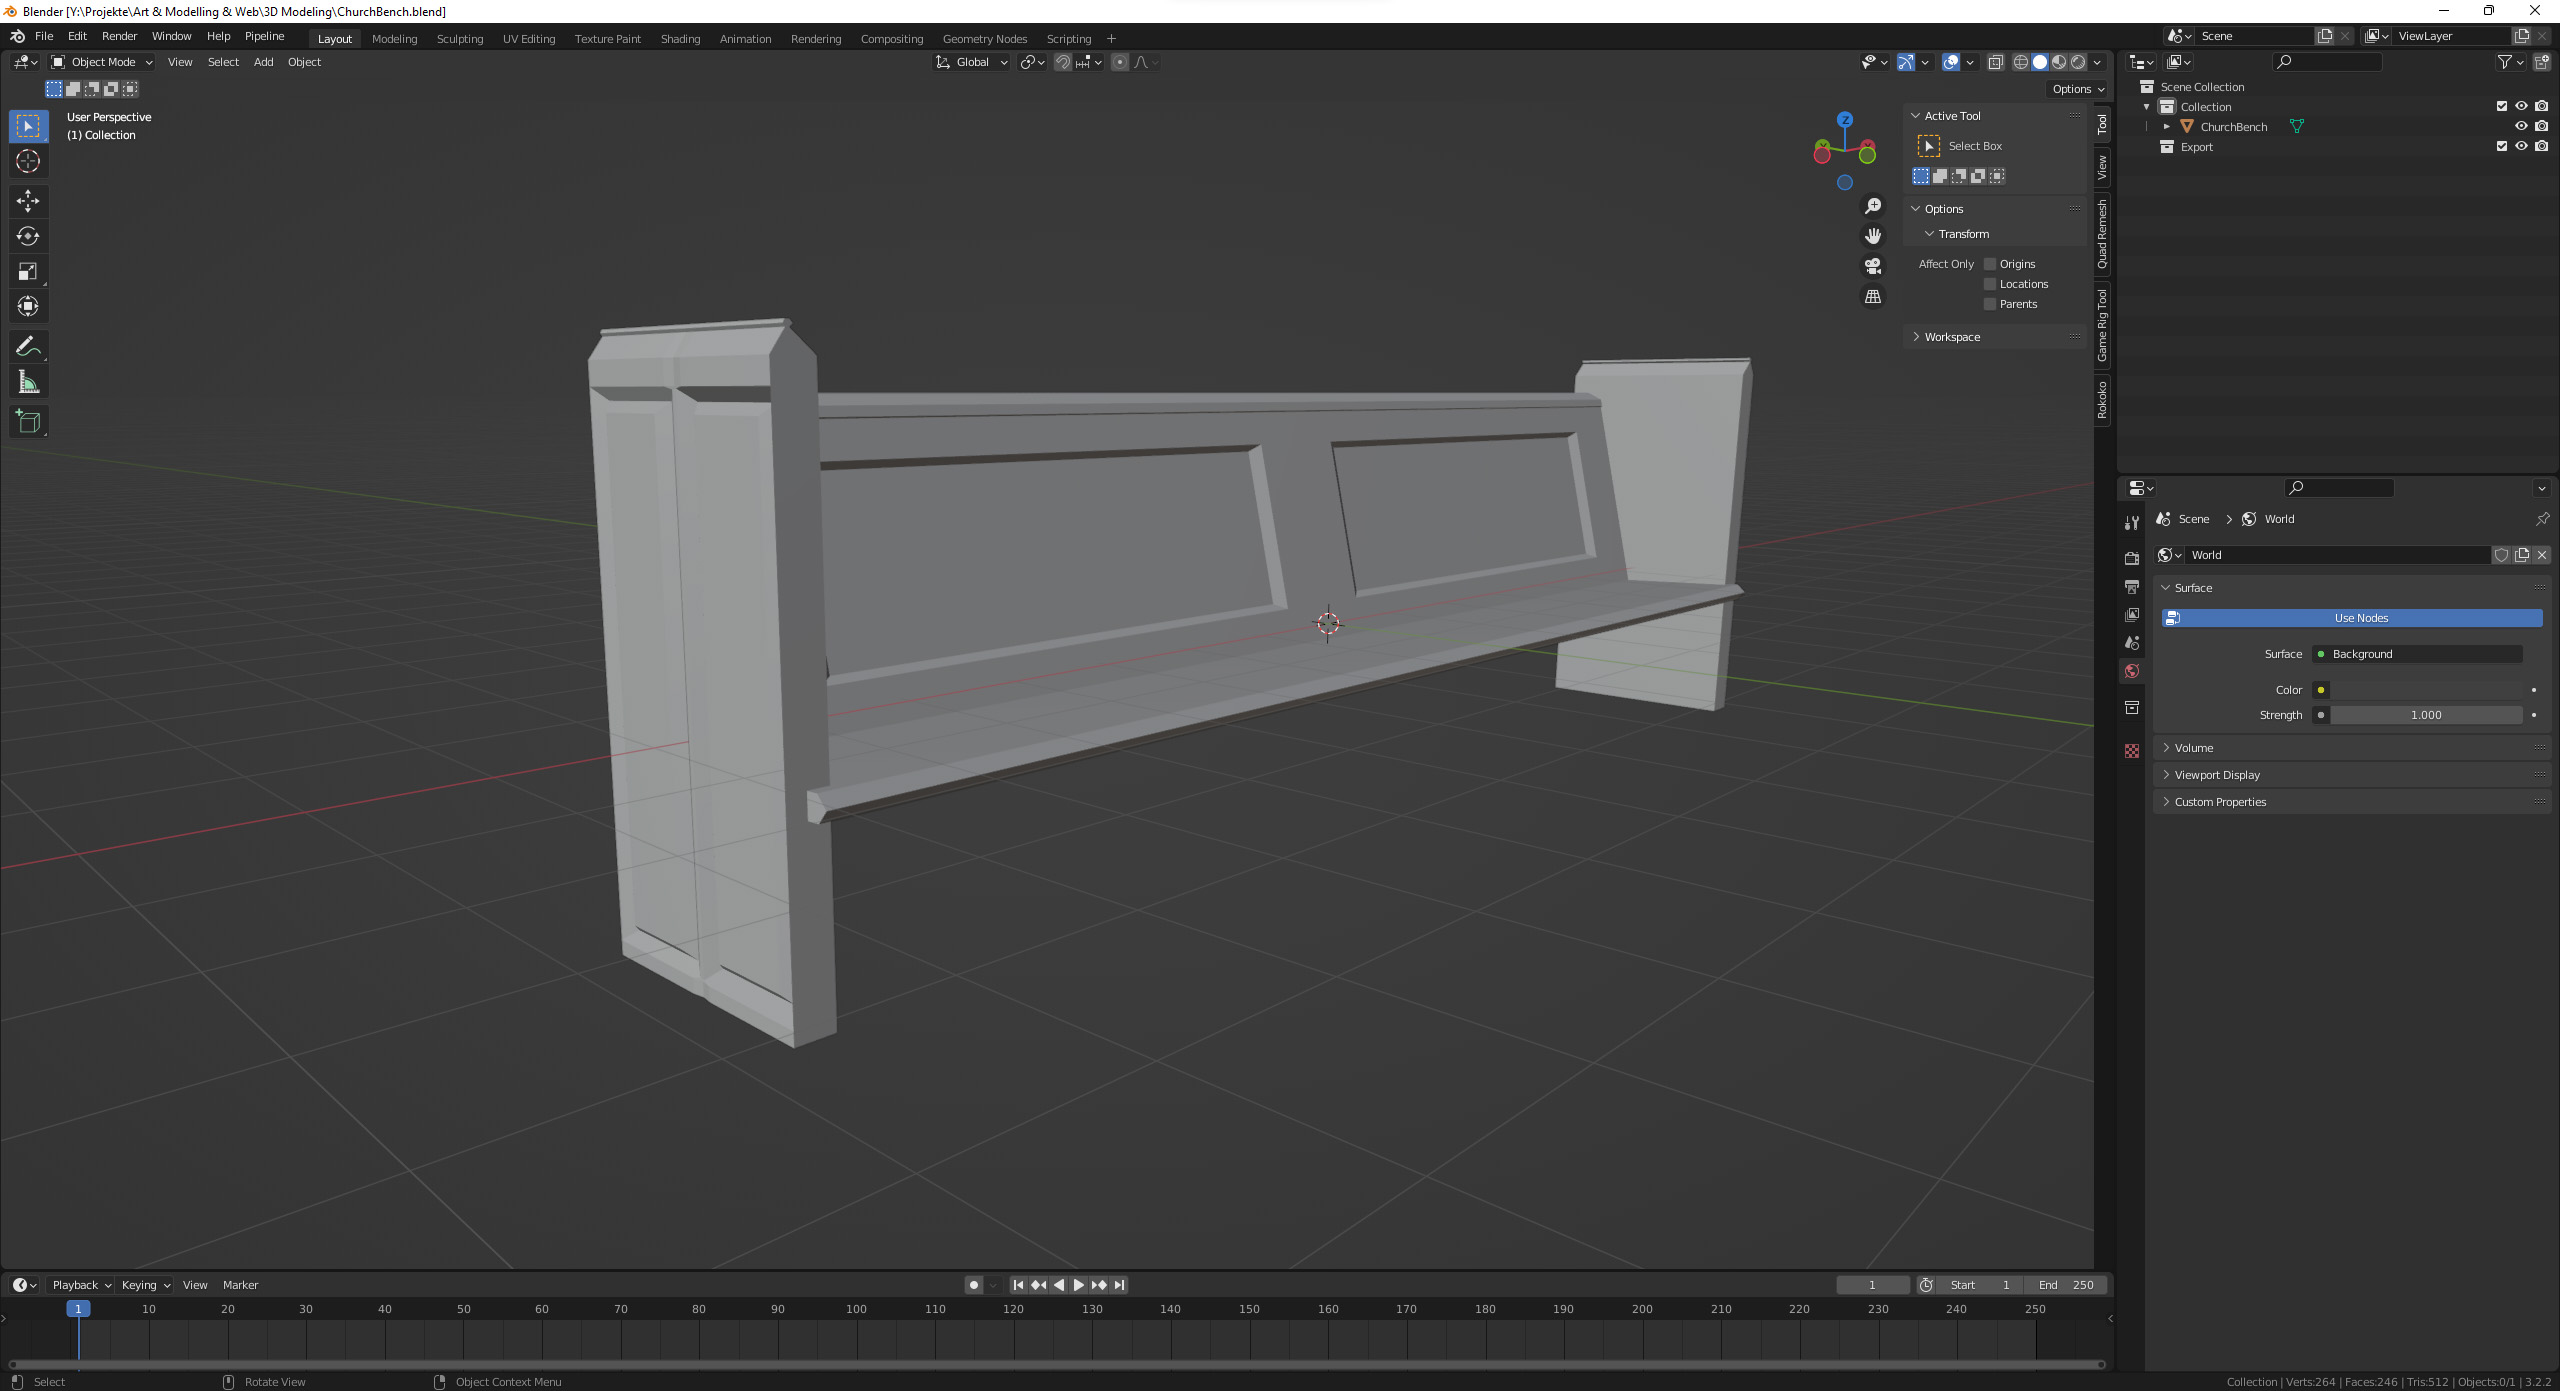Click the world Strength value slider

tap(2425, 715)
